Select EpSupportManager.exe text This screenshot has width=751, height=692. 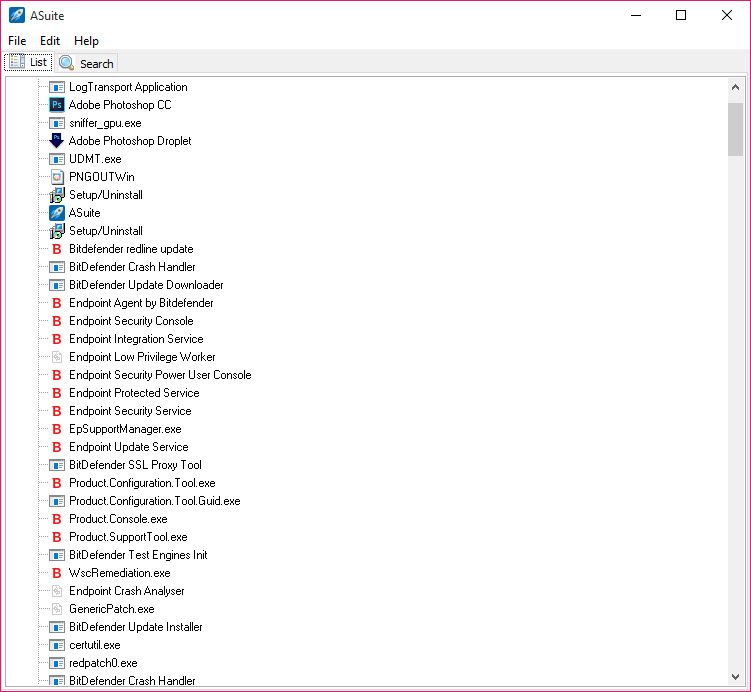coord(125,429)
